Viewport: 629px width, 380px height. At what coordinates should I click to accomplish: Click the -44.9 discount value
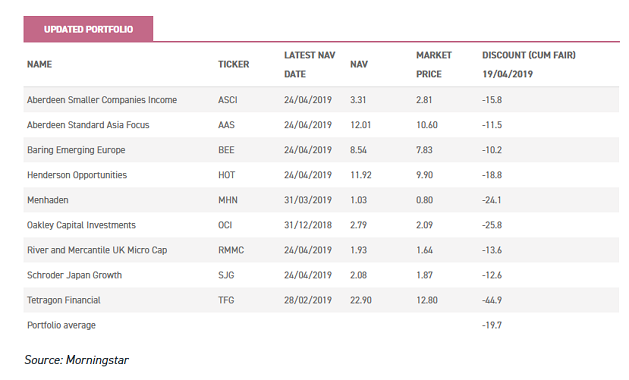pos(492,300)
